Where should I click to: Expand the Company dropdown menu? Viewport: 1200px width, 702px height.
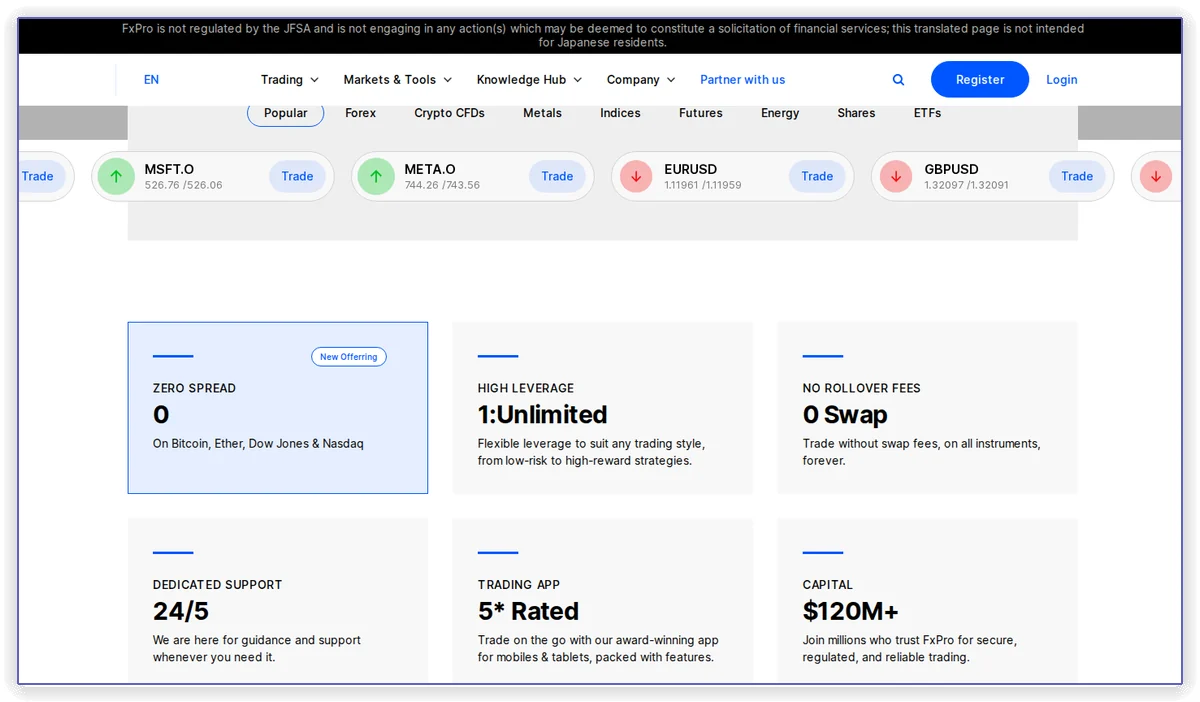pos(641,80)
